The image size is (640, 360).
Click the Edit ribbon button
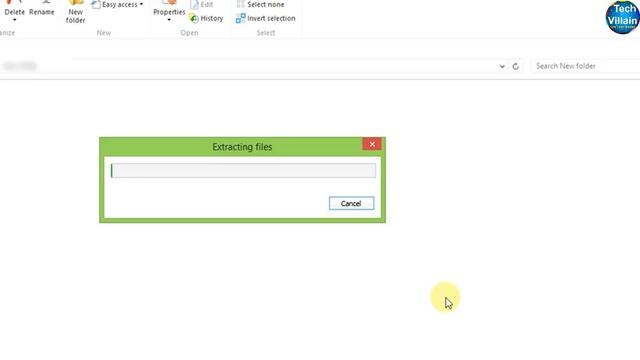click(x=202, y=4)
